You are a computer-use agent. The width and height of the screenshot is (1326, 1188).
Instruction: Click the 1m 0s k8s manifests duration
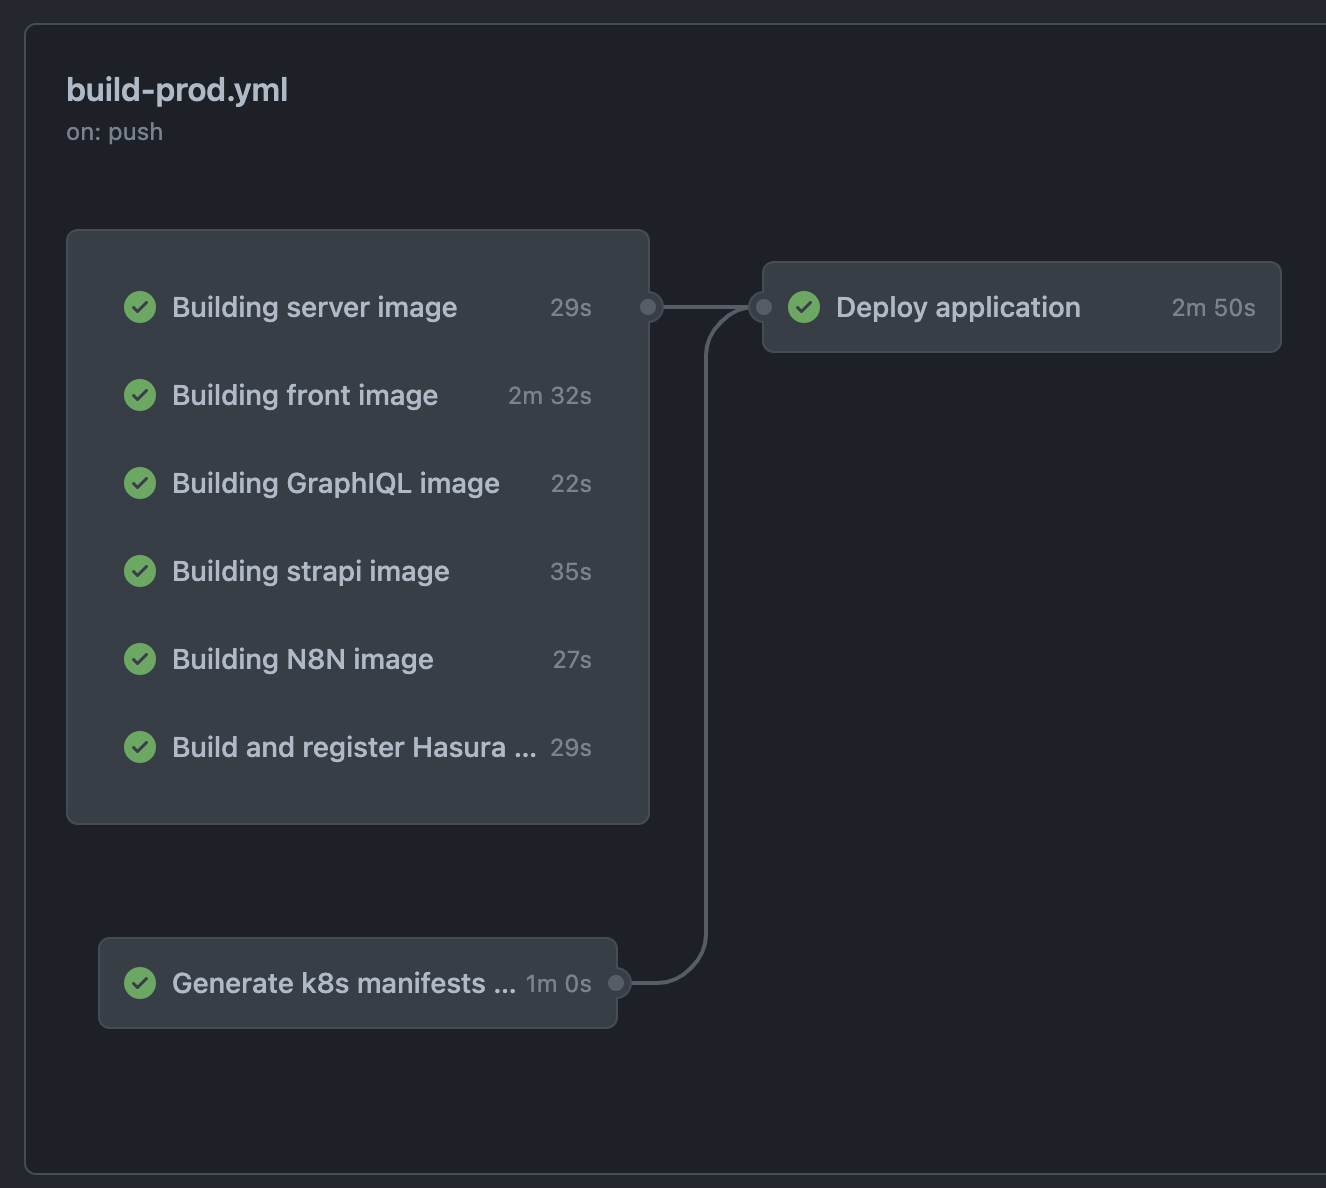(x=559, y=984)
